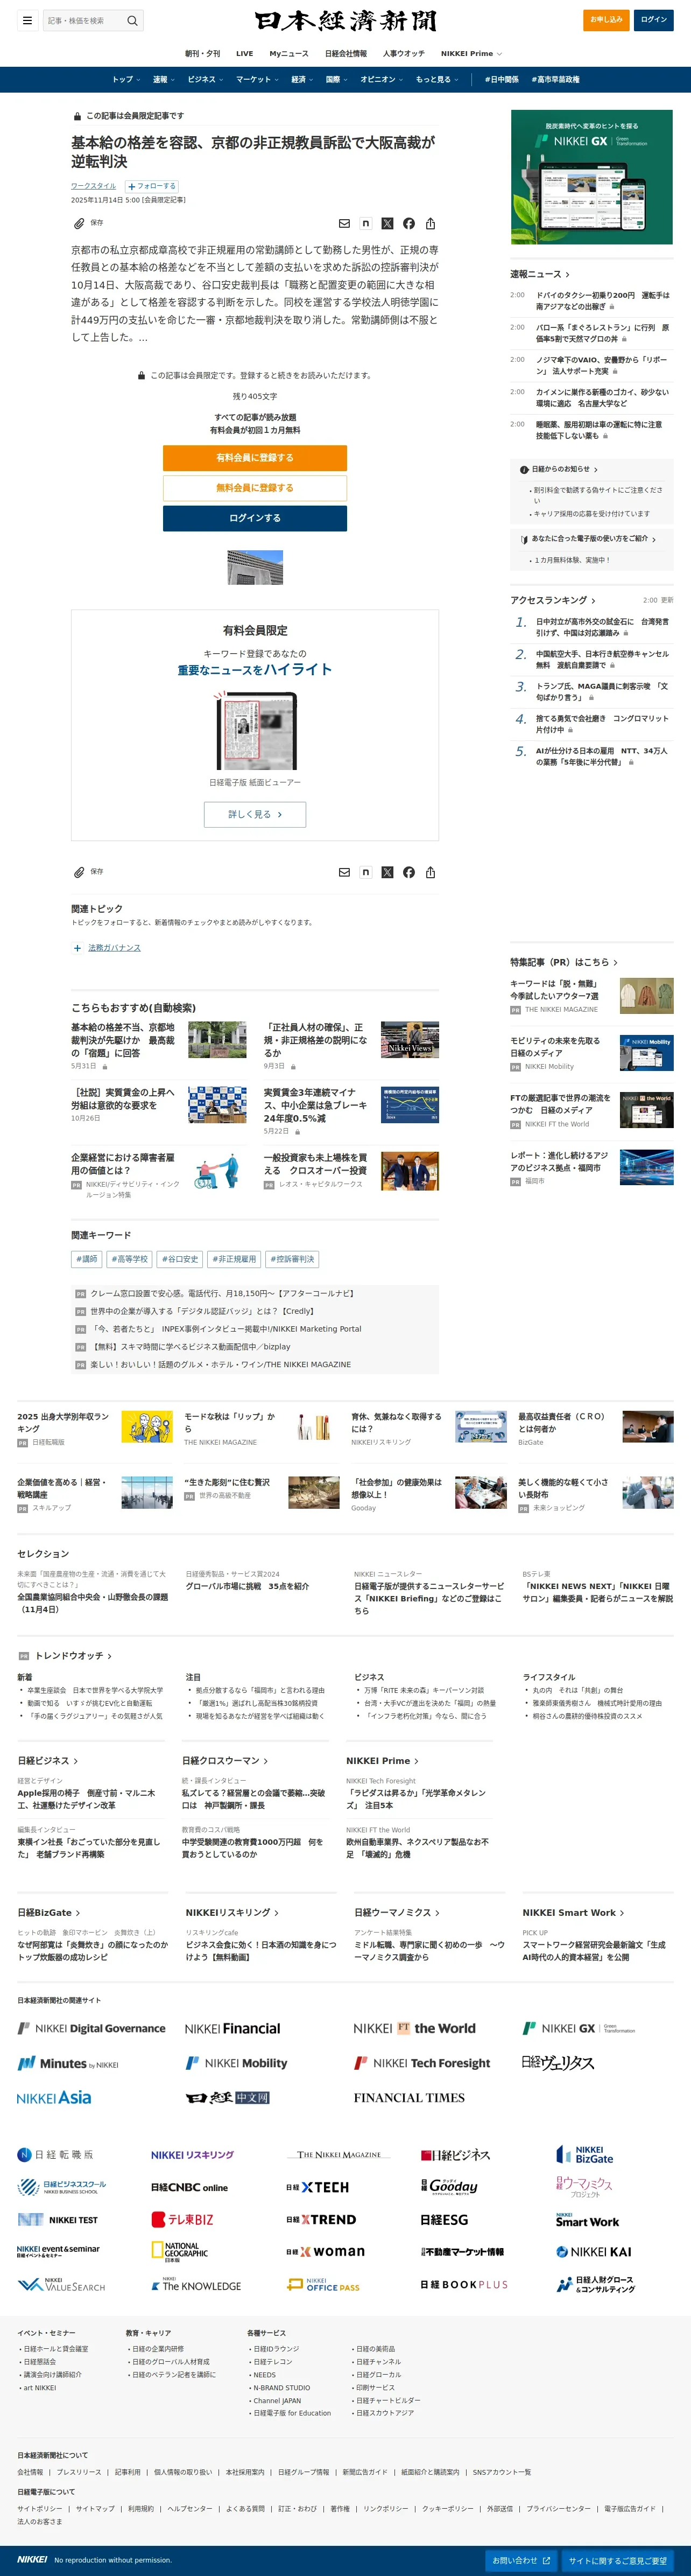Open the 日経CNBC online logo
Viewport: 691px width, 2576px height.
(x=189, y=2187)
